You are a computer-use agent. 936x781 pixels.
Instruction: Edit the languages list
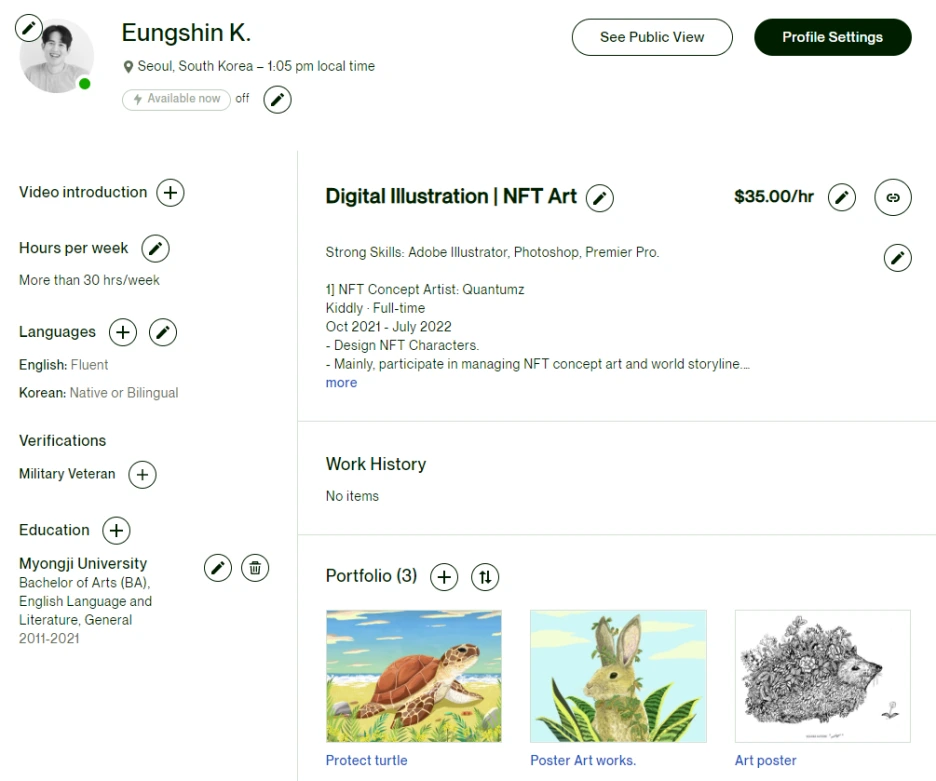pos(163,332)
